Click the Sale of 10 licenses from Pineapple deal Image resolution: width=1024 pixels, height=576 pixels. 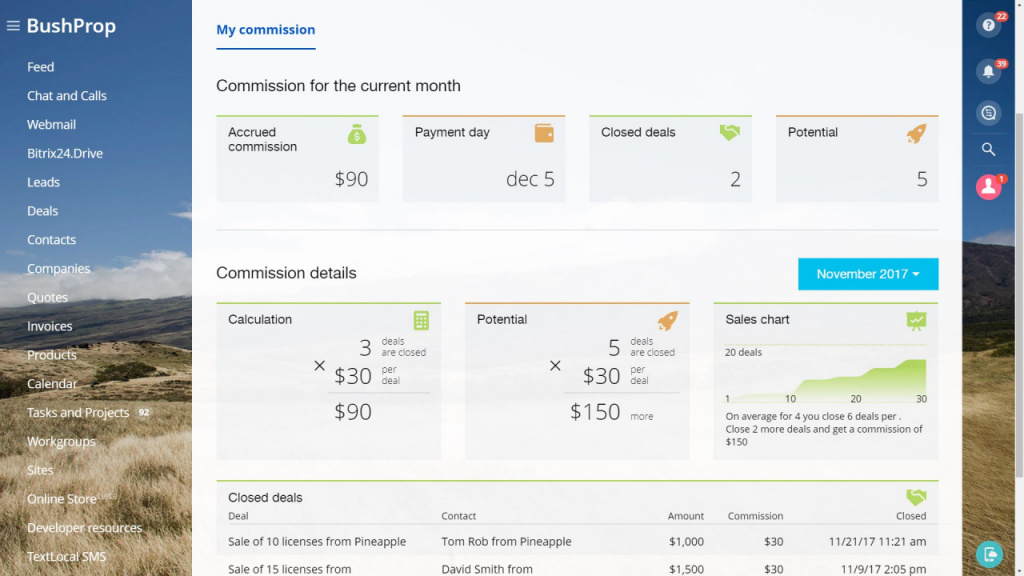pyautogui.click(x=317, y=542)
